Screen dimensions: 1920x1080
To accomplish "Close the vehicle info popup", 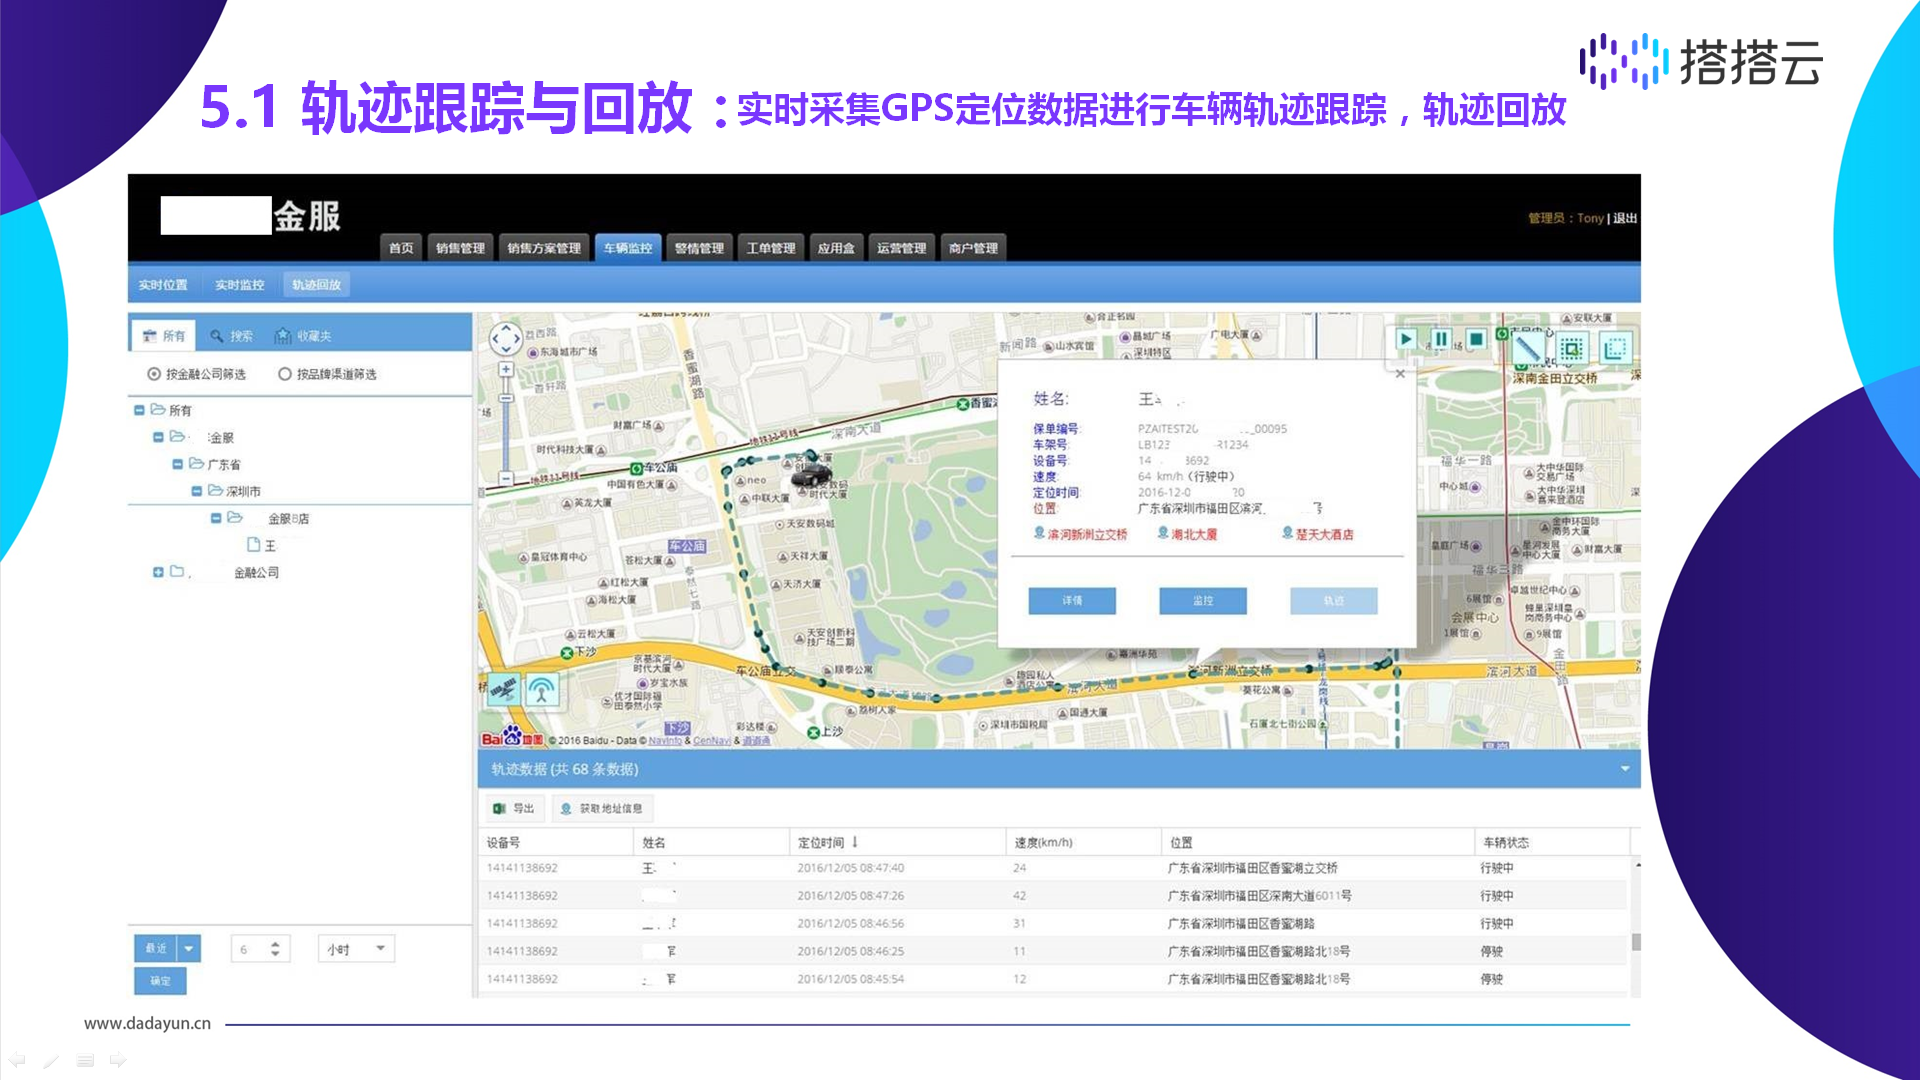I will click(x=1400, y=374).
